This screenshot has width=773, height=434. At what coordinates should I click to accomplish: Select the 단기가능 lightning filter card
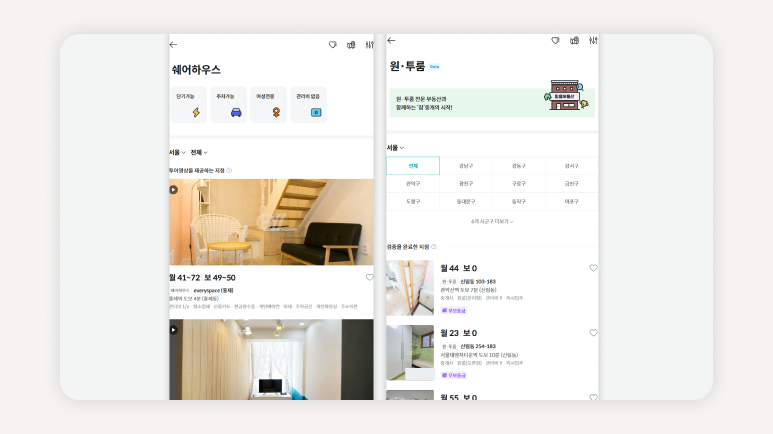point(188,105)
